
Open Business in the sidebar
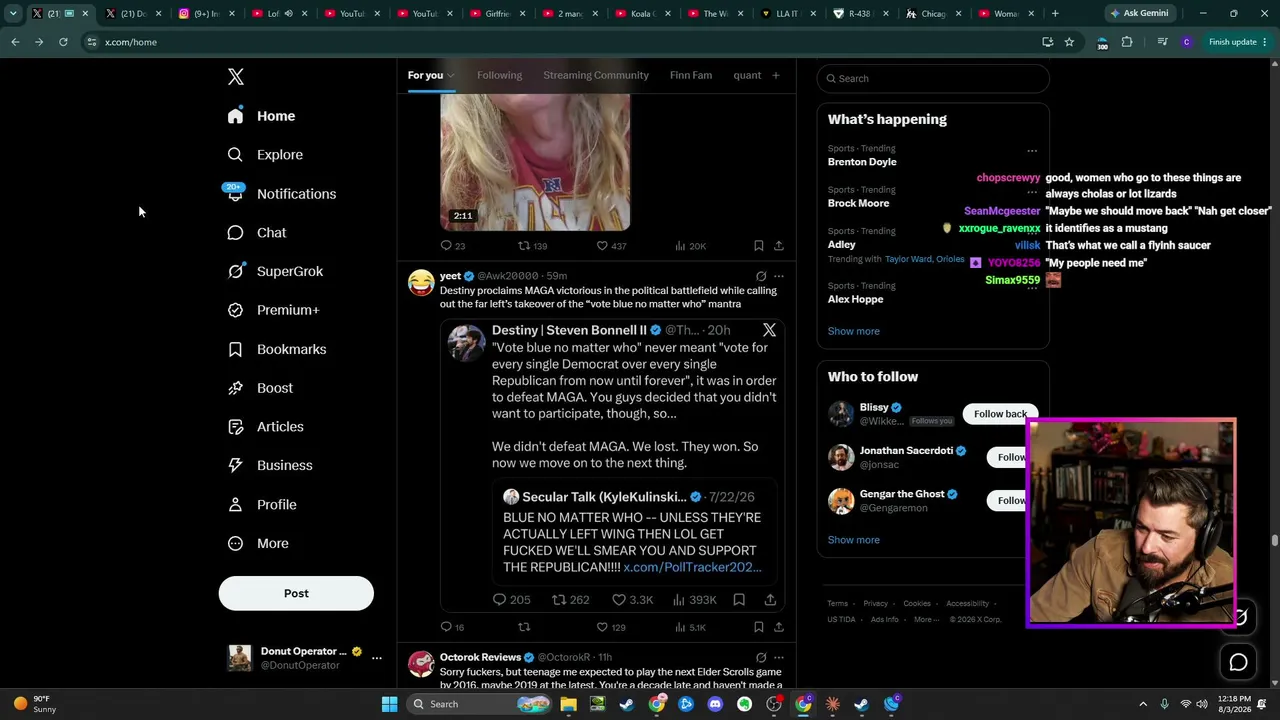(x=270, y=465)
